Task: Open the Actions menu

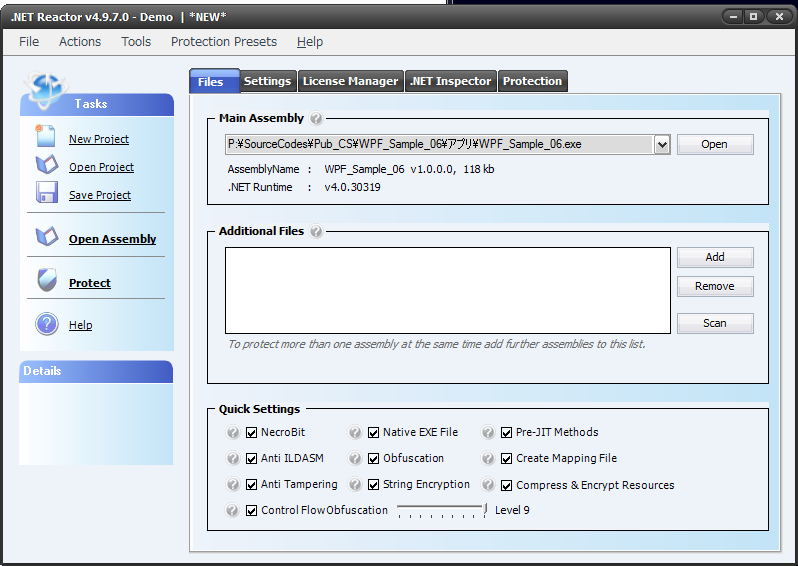Action: point(80,42)
